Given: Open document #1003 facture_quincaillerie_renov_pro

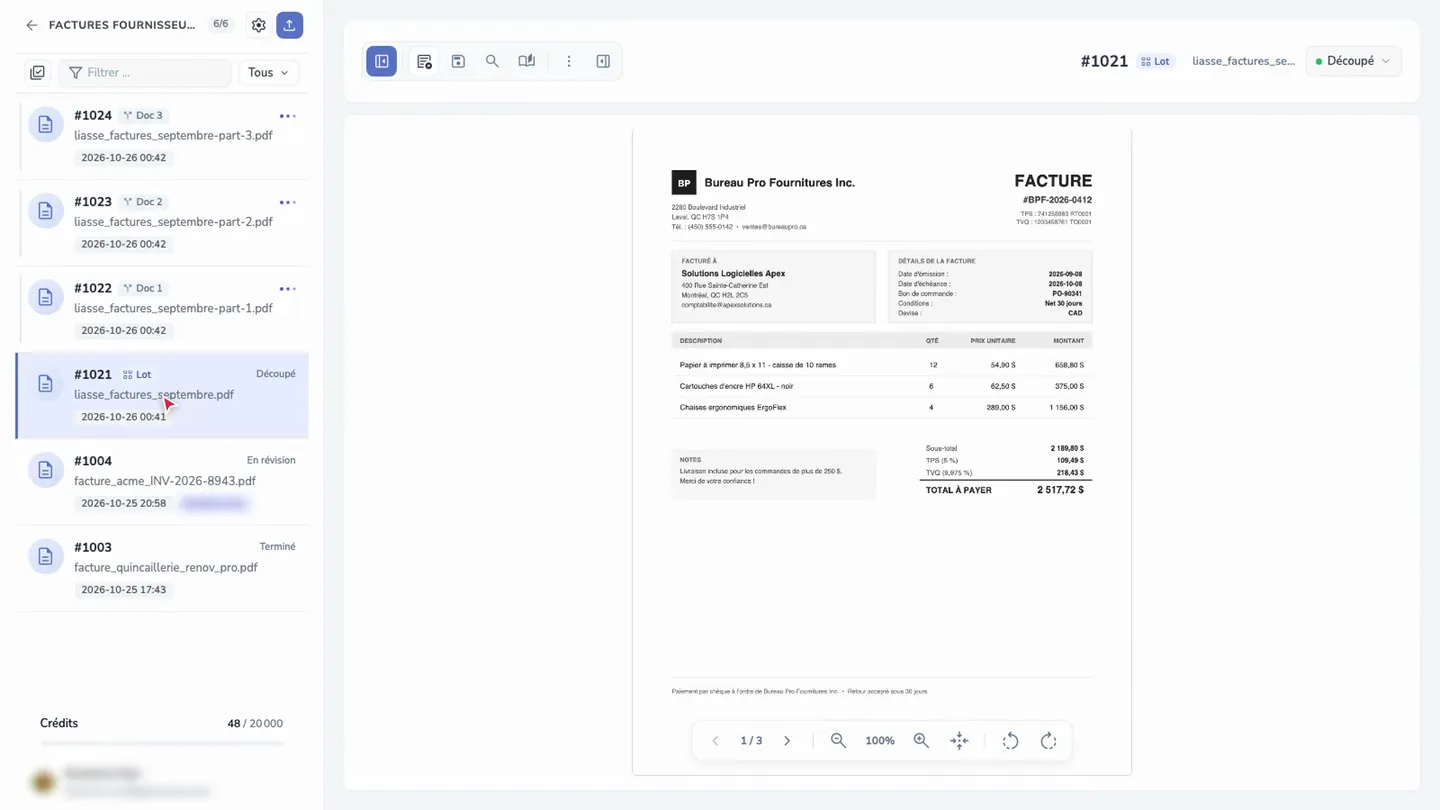Looking at the screenshot, I should point(162,568).
